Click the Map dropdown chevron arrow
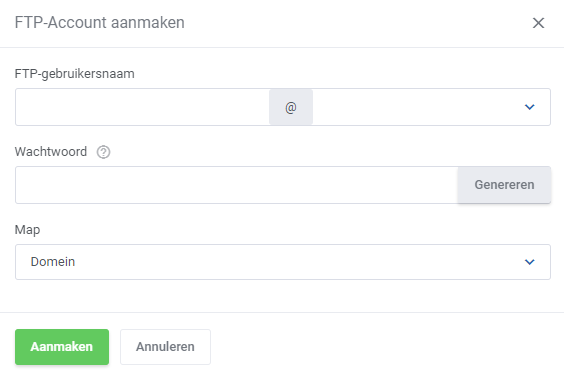 [529, 262]
